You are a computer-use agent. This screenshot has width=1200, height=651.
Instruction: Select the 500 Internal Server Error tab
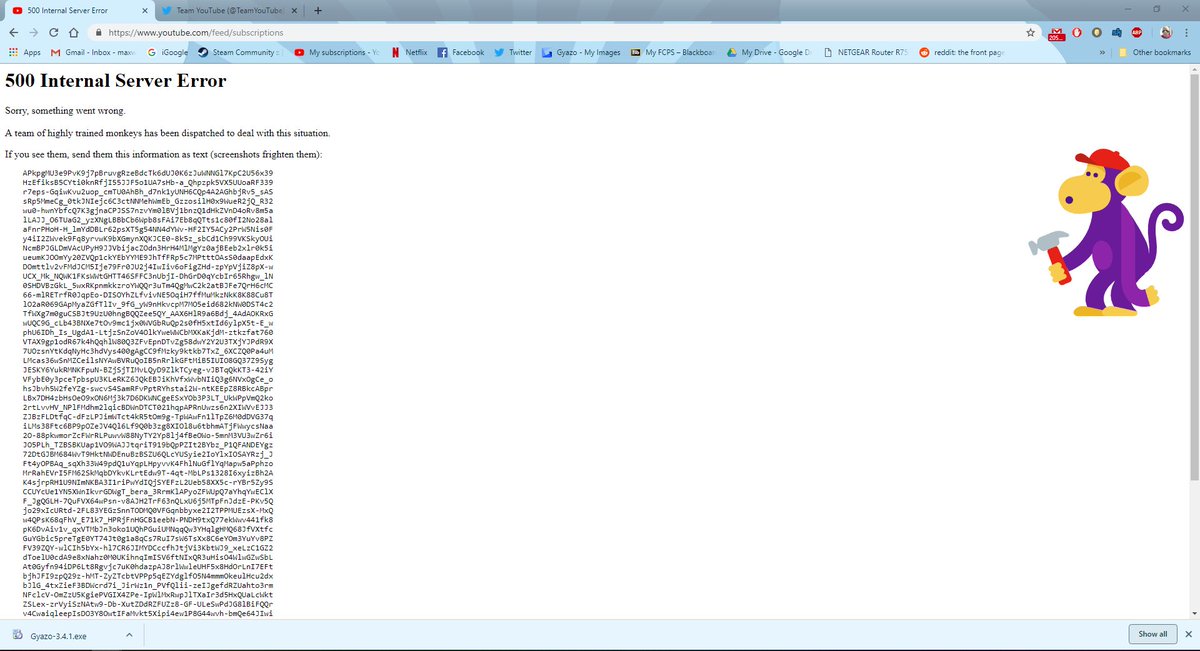78,10
